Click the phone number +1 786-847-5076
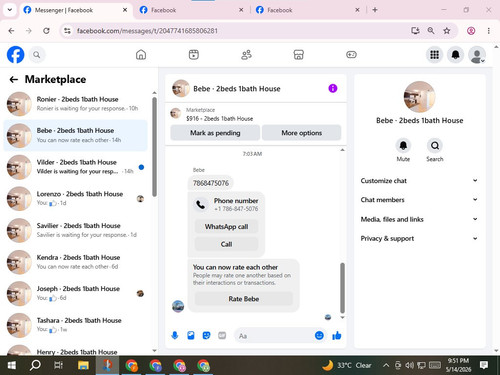This screenshot has height=375, width=500. point(236,209)
